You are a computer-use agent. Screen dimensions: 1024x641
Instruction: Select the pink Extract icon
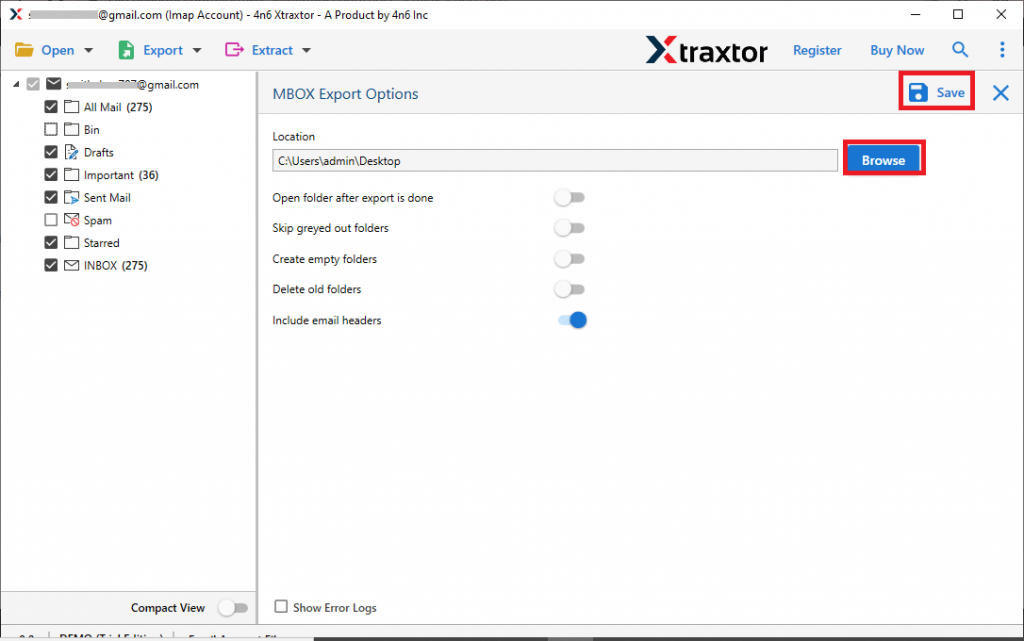(x=233, y=49)
